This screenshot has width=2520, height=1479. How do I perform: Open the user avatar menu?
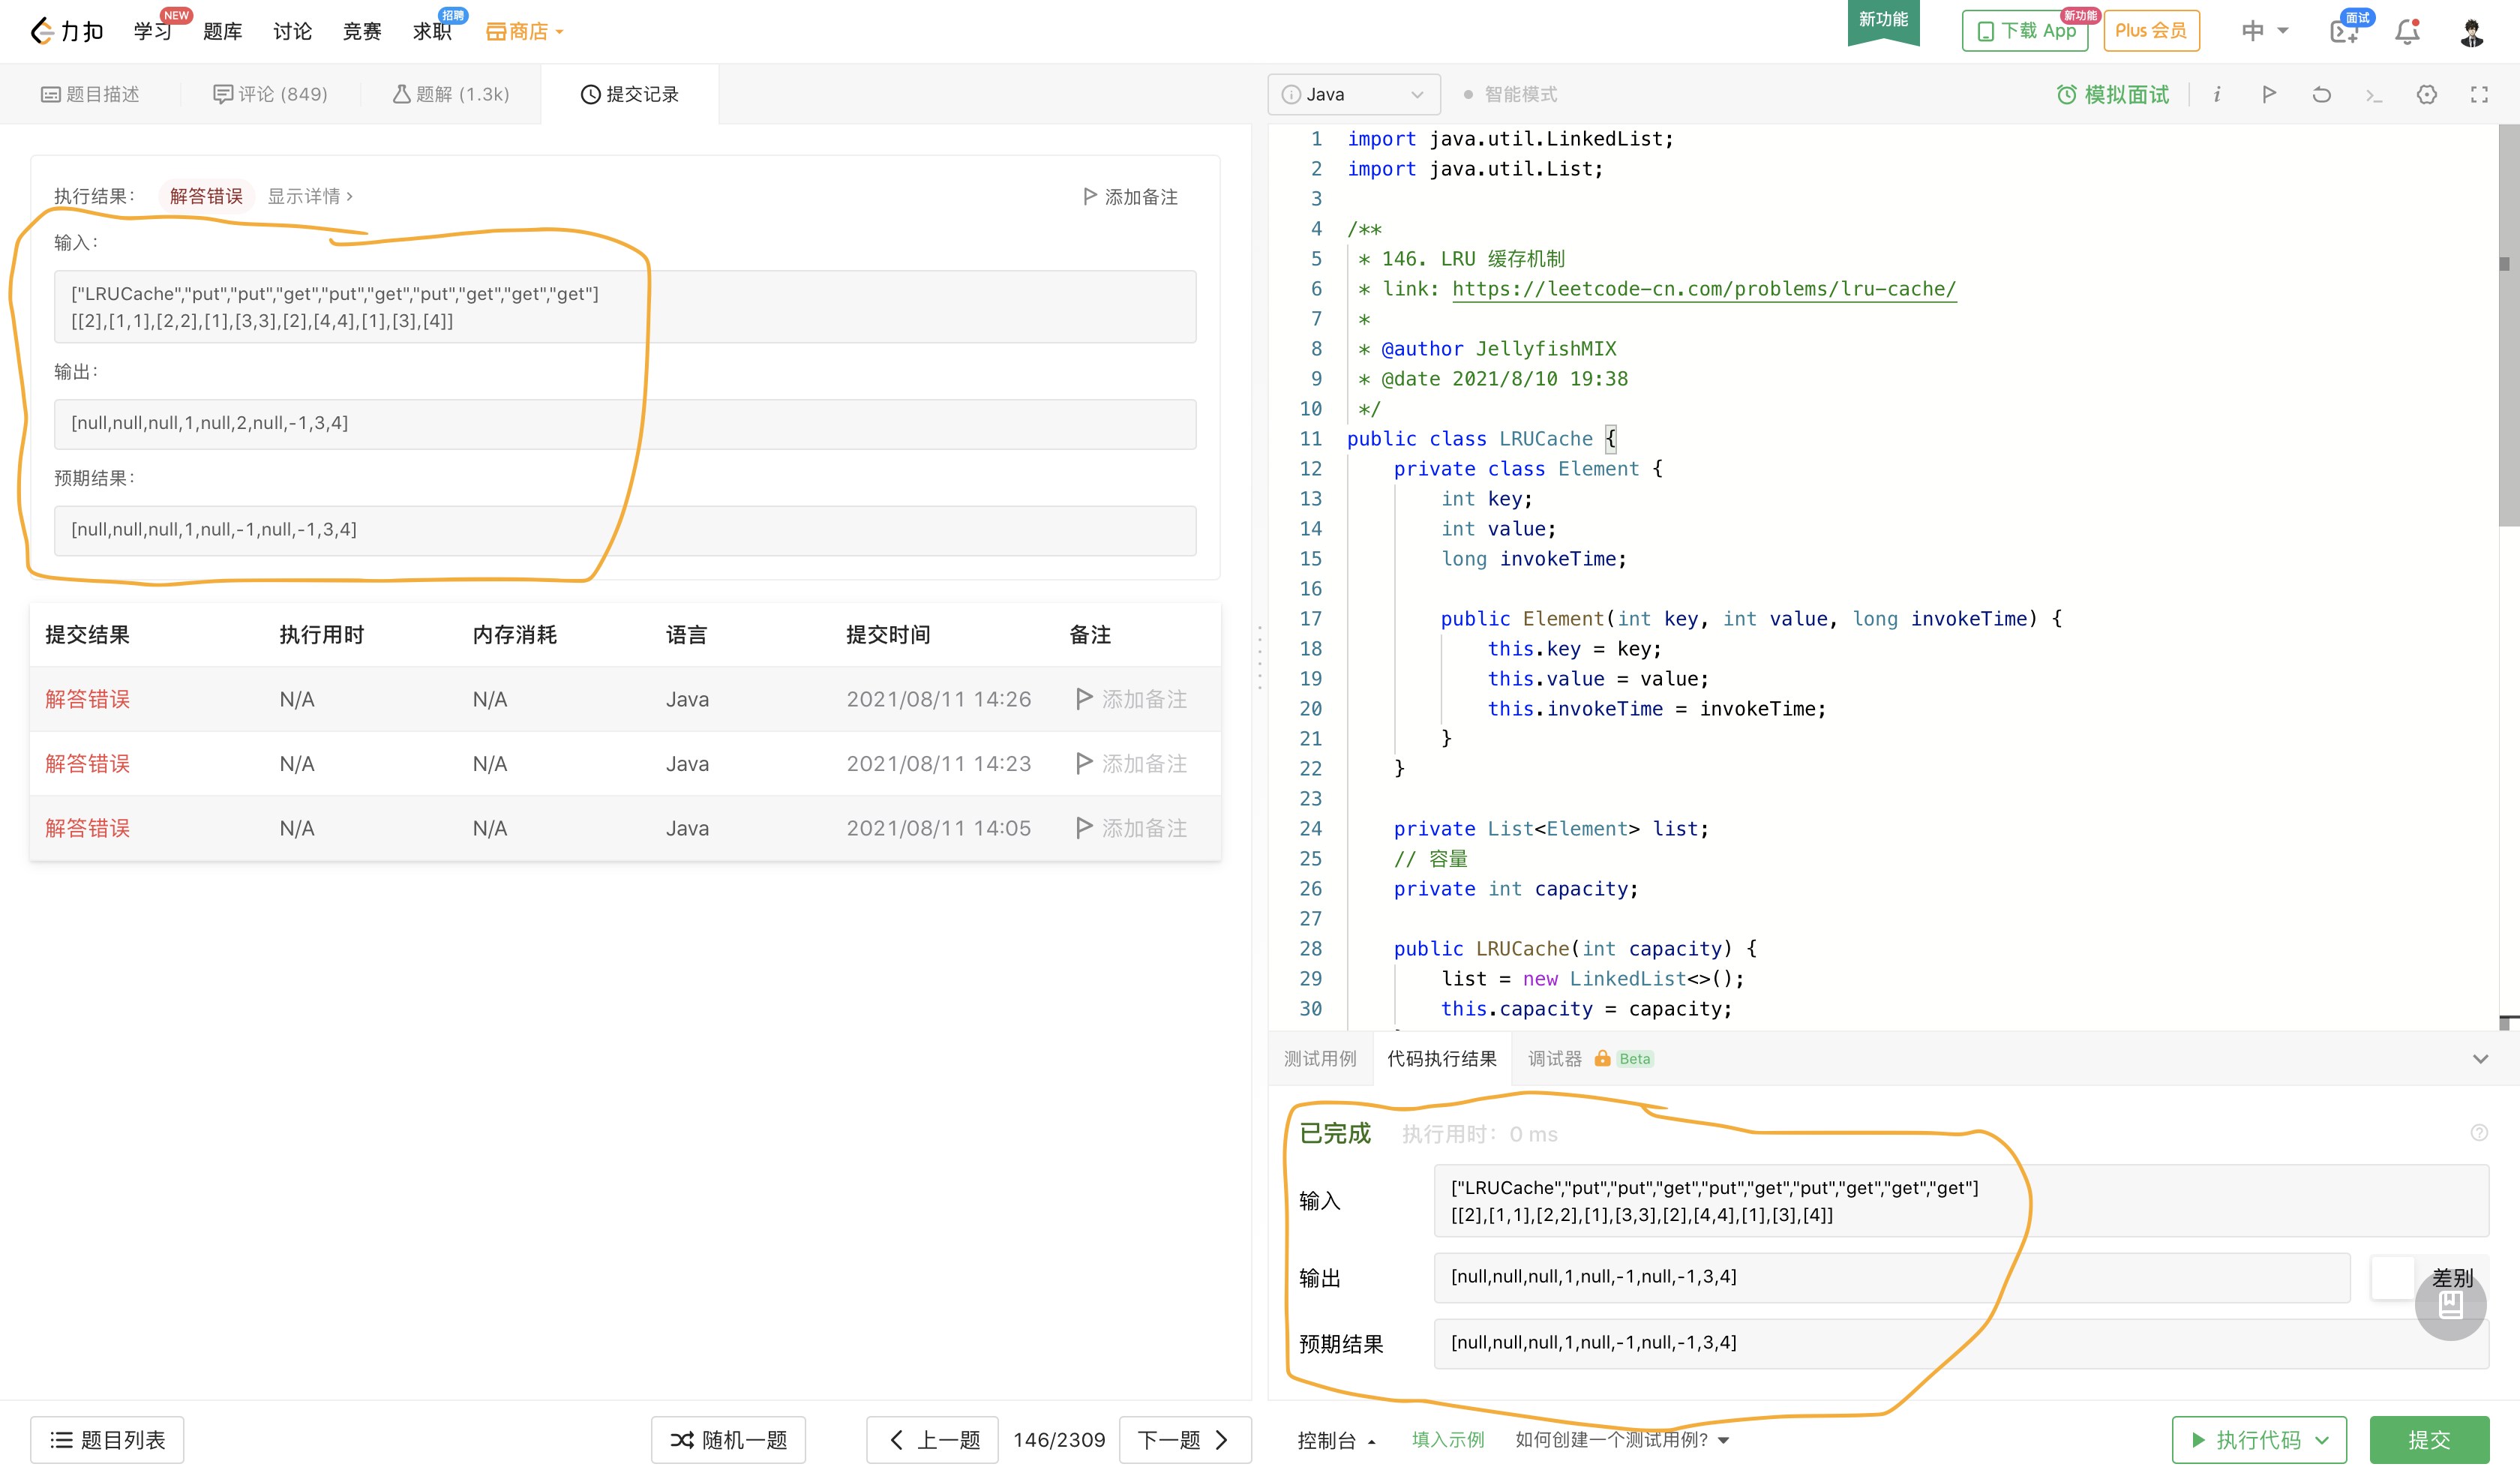click(2472, 32)
